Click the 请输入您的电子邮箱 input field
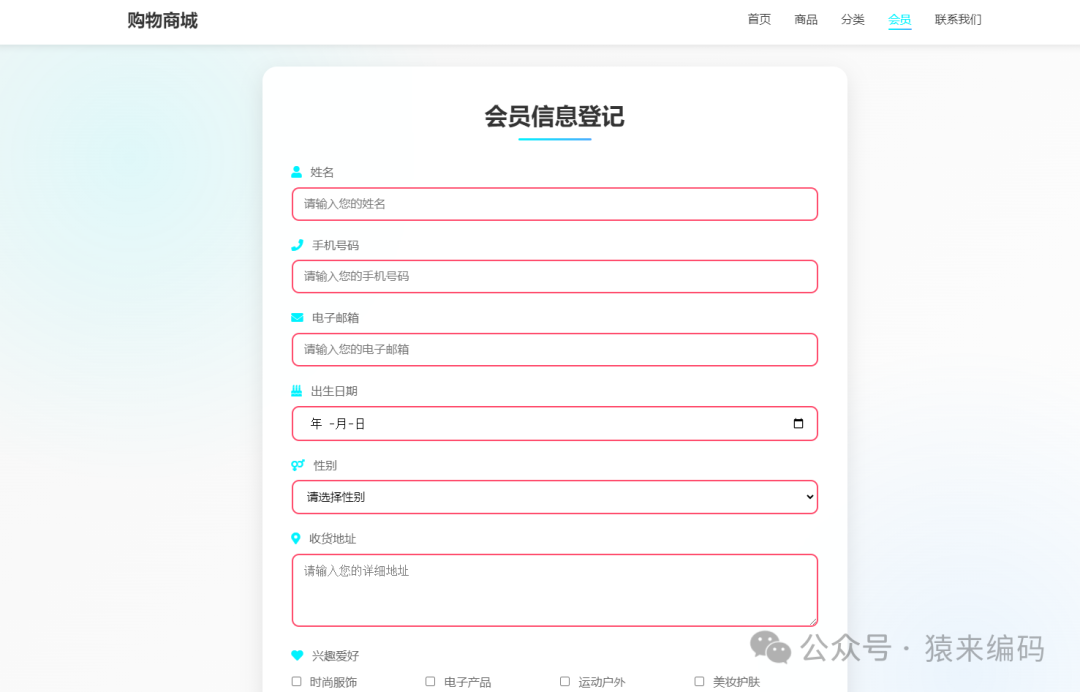 554,349
